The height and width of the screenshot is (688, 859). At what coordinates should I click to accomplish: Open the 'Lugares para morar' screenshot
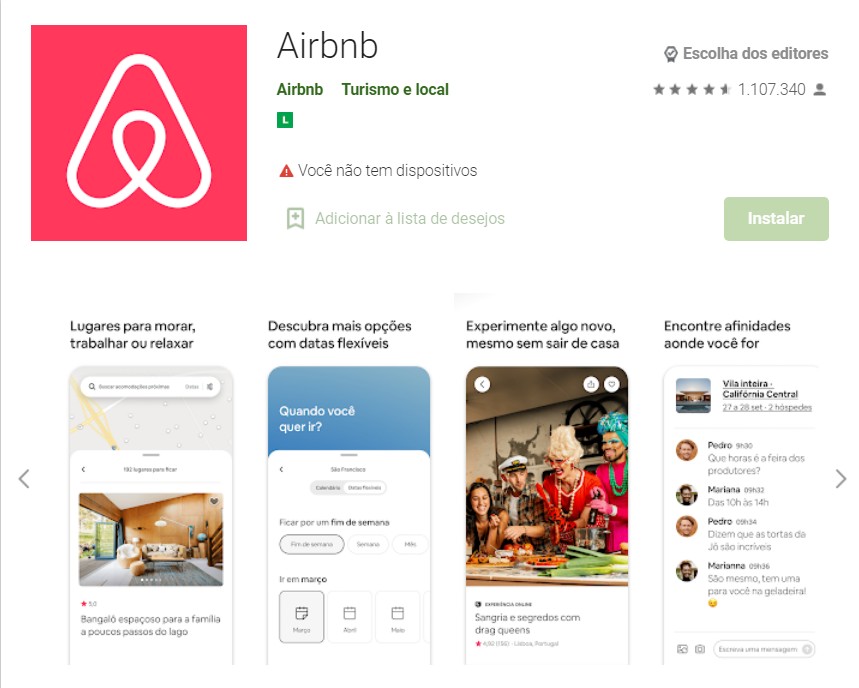pyautogui.click(x=151, y=515)
